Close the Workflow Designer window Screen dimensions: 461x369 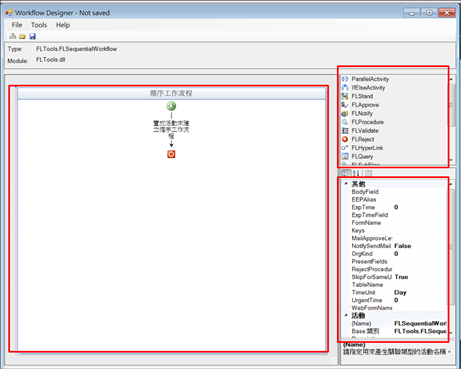tap(447, 13)
